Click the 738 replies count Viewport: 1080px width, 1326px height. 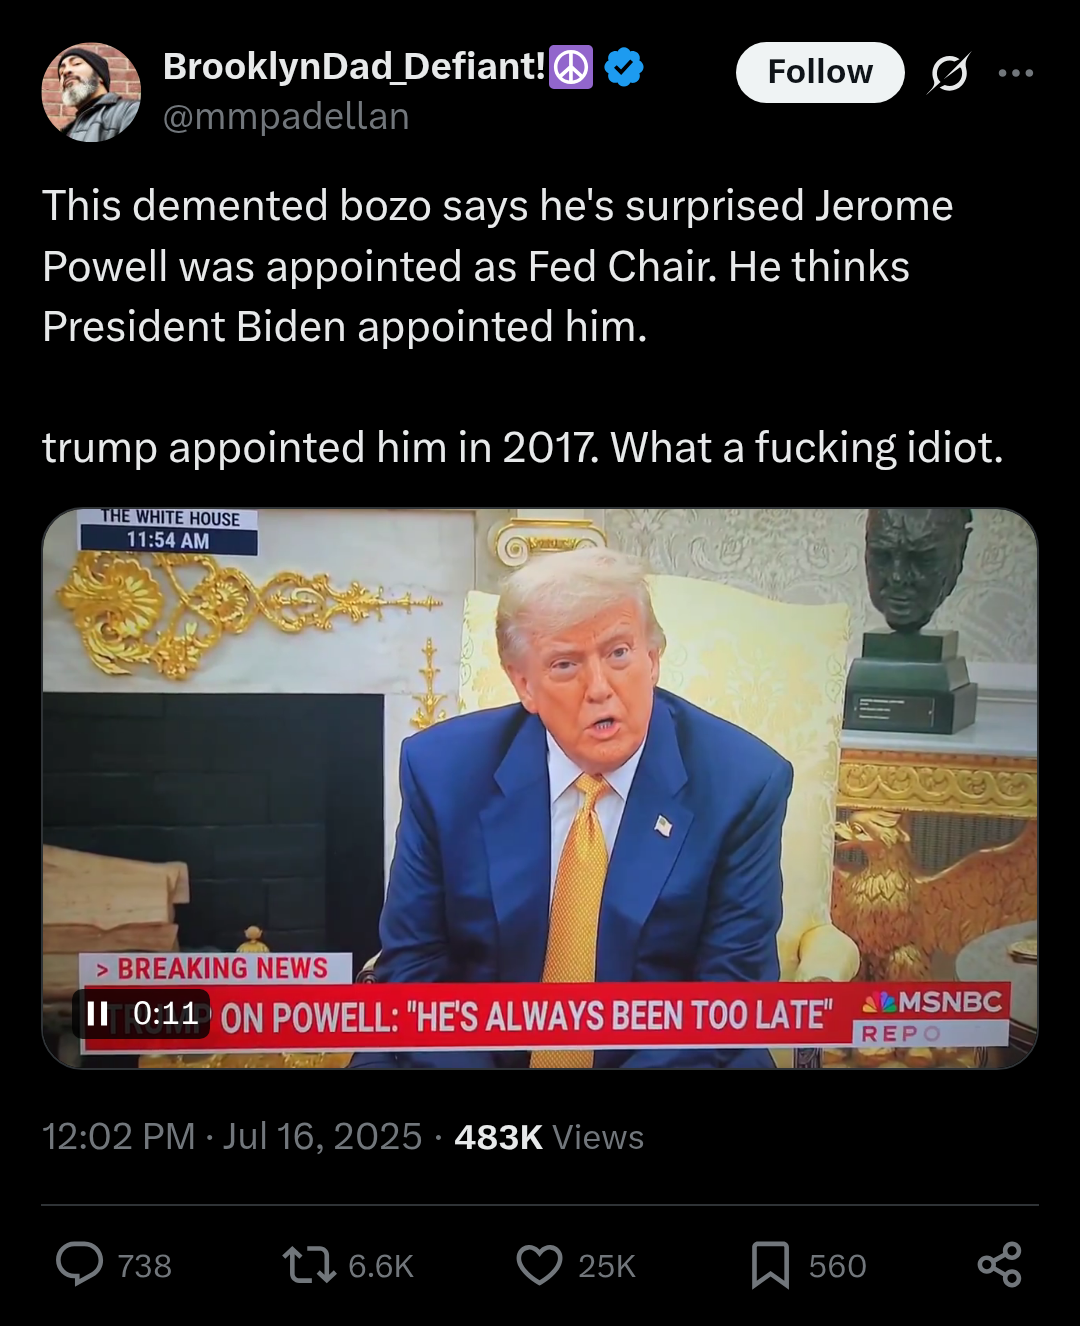(x=145, y=1266)
